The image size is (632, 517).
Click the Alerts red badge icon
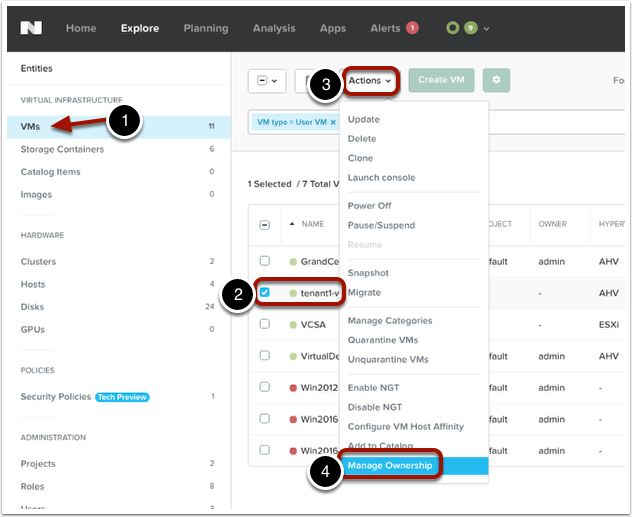click(x=412, y=28)
